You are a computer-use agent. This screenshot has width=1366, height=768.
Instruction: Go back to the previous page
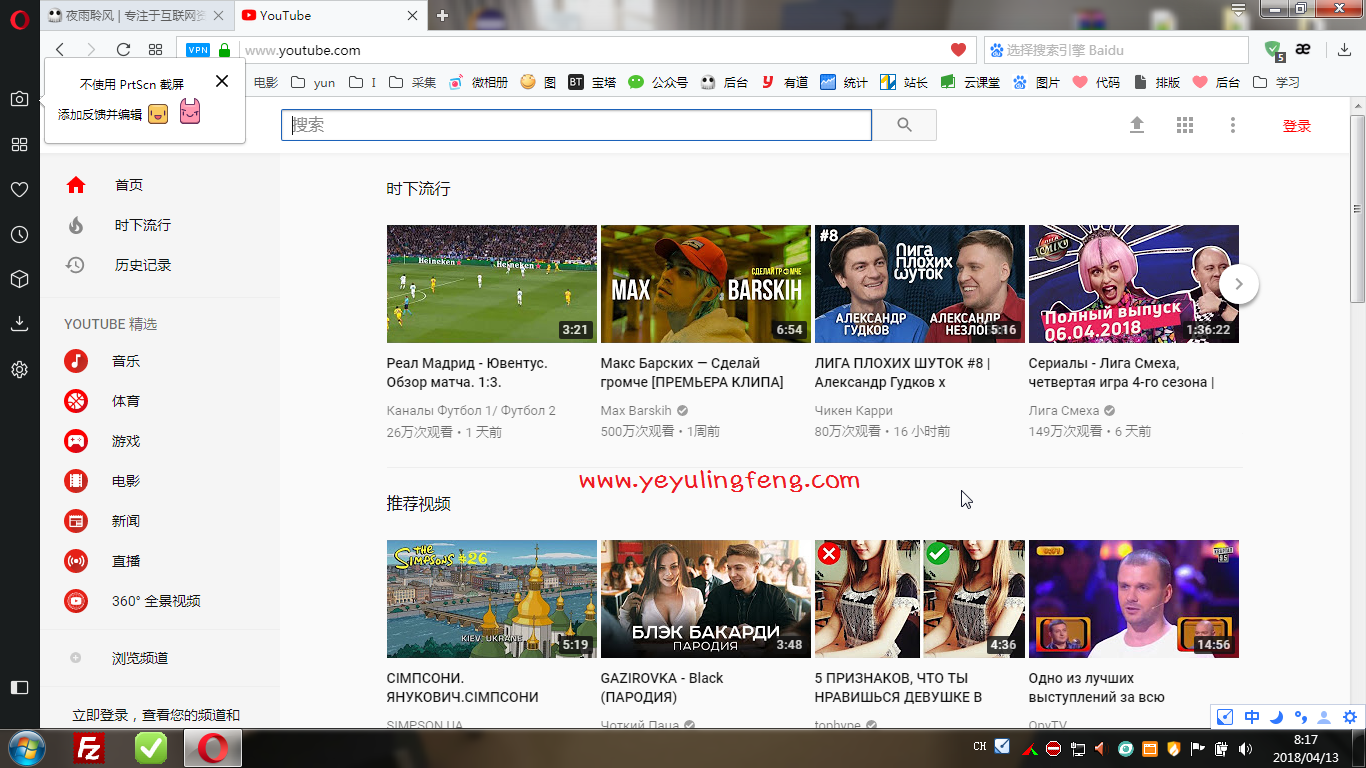[x=60, y=50]
